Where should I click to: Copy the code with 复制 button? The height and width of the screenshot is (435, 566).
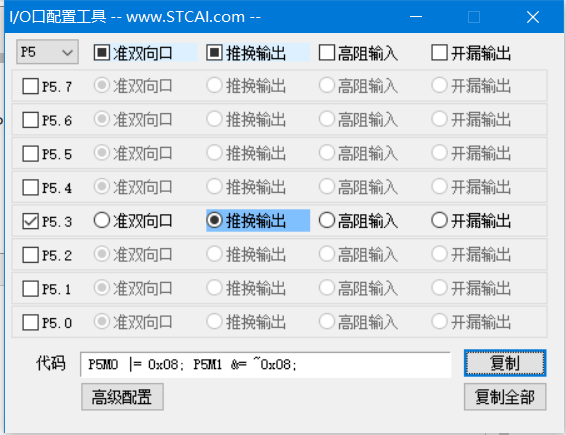point(505,363)
